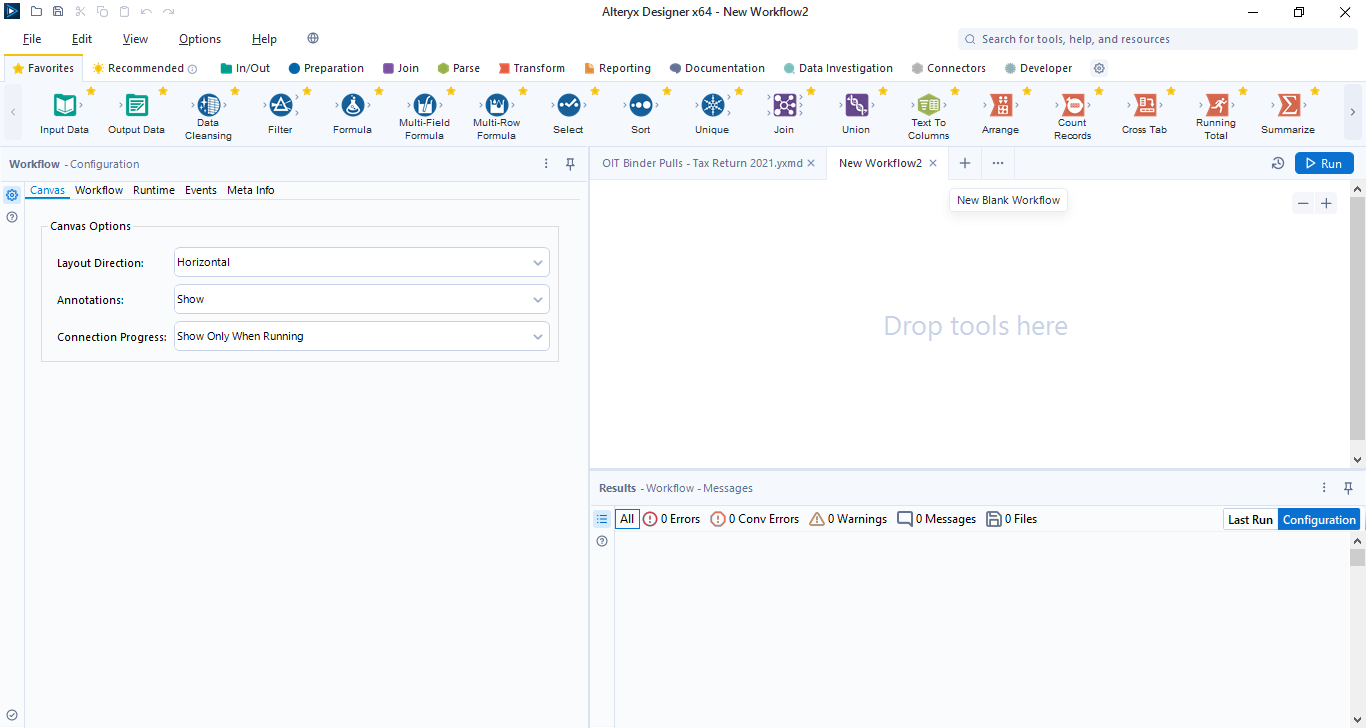Switch to OIT Binder Pulls workflow tab
This screenshot has width=1366, height=728.
(702, 163)
